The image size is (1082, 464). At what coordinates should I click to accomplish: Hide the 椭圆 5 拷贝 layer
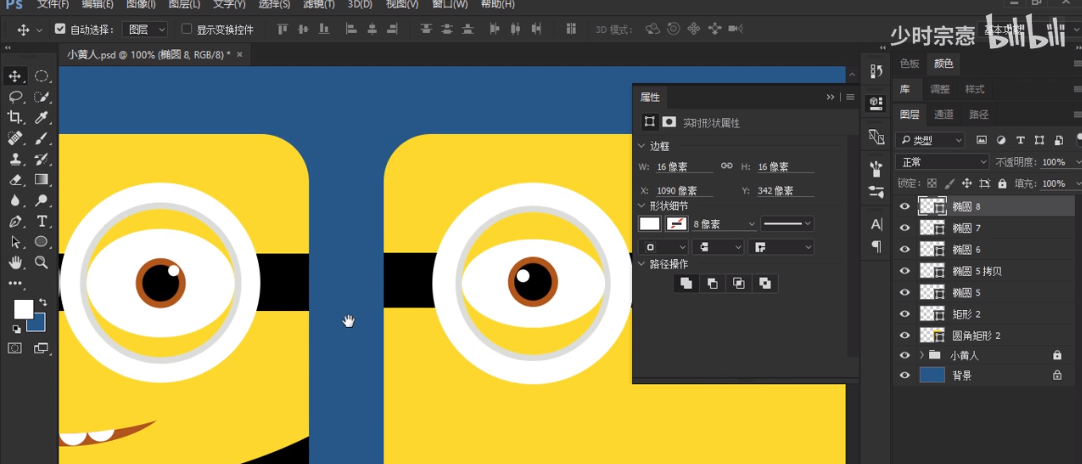[905, 271]
